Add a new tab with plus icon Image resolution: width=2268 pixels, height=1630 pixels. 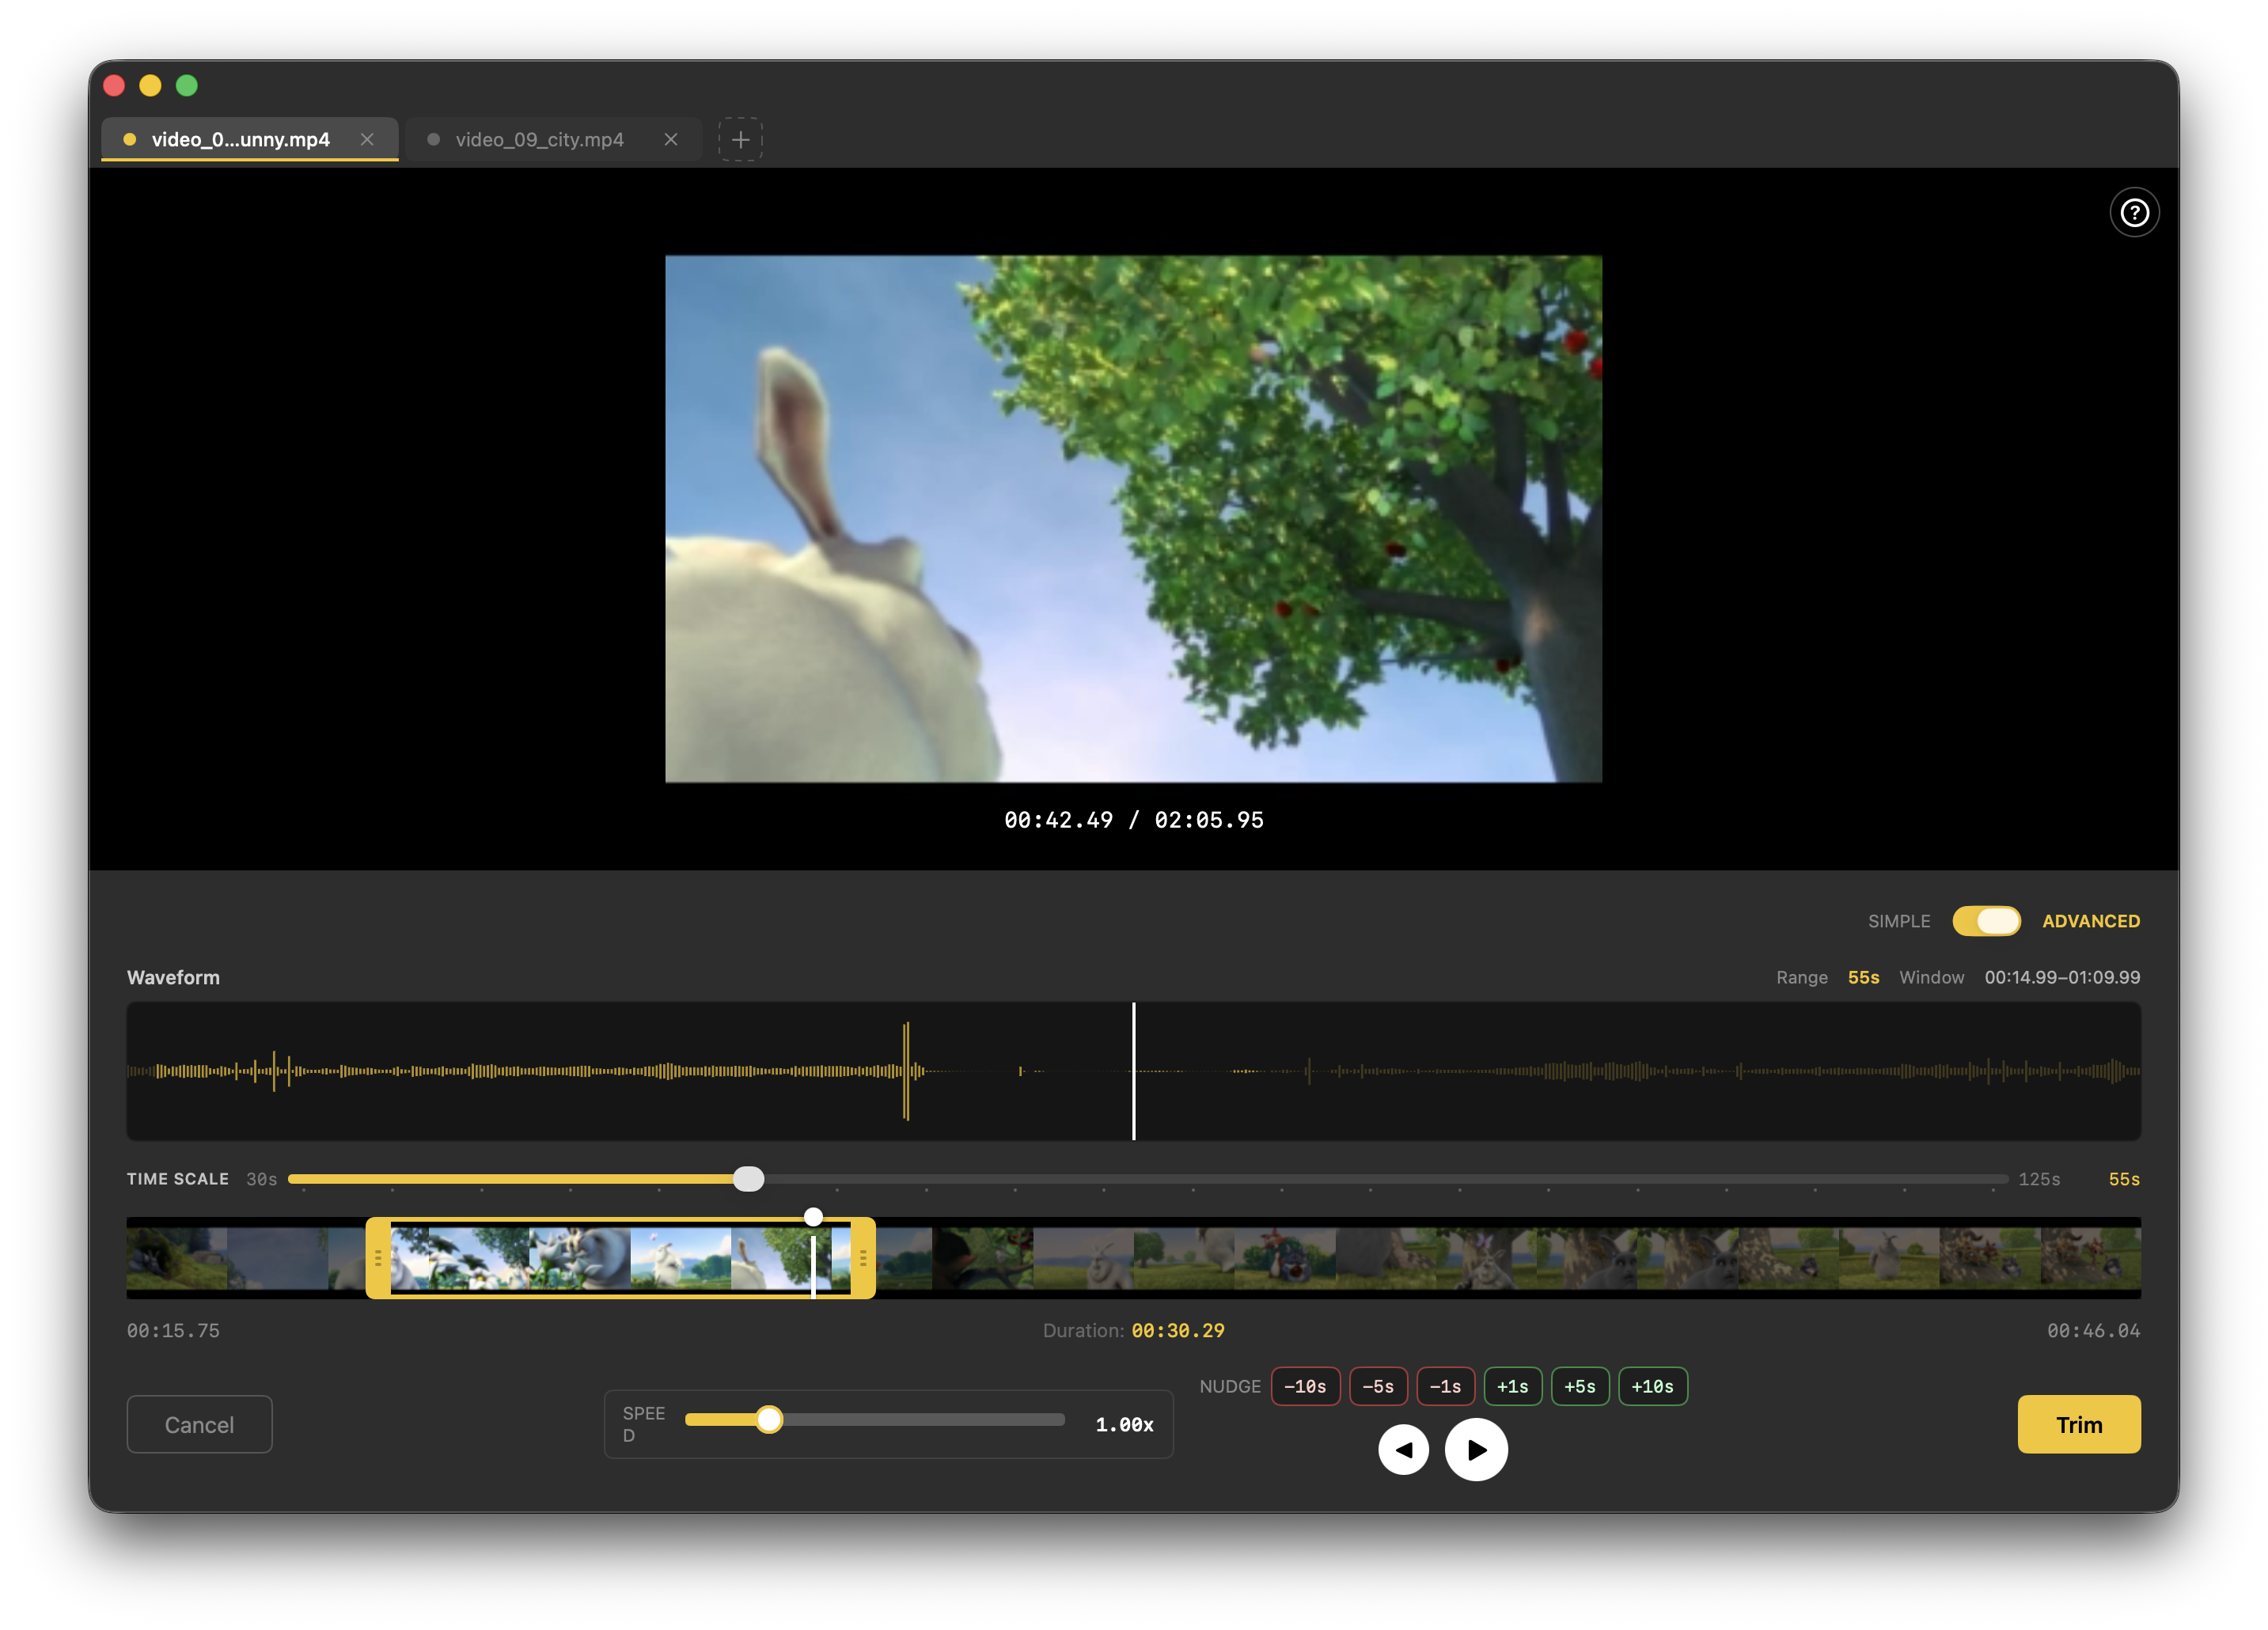pyautogui.click(x=740, y=139)
